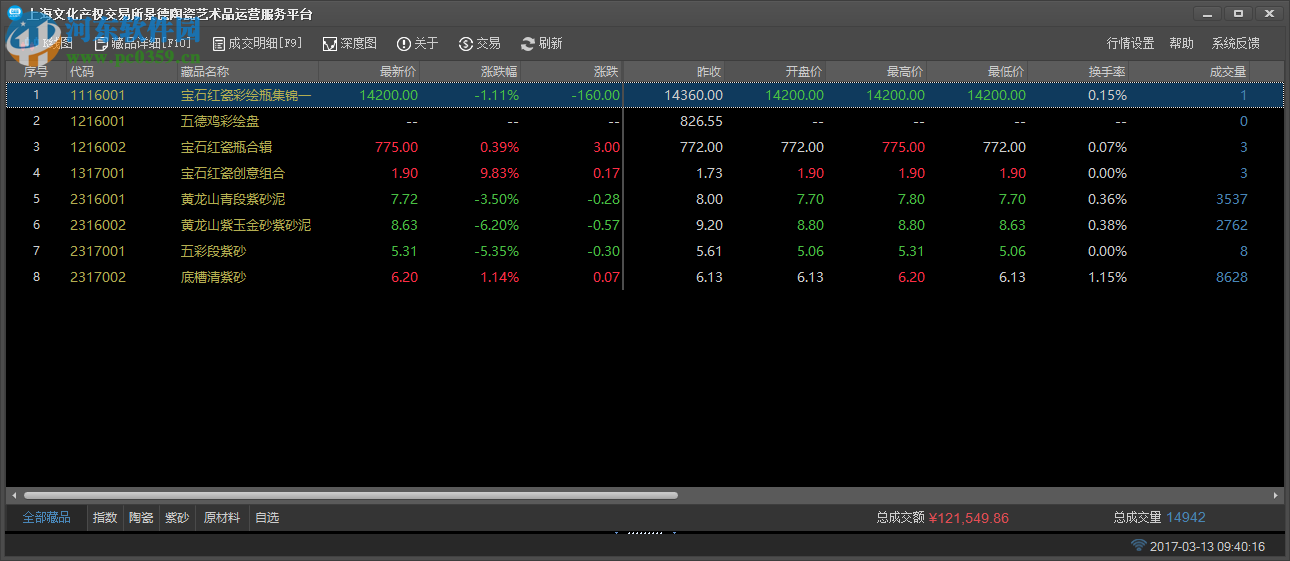Image resolution: width=1290 pixels, height=561 pixels.
Task: Click code 2316002
Action: pos(98,225)
